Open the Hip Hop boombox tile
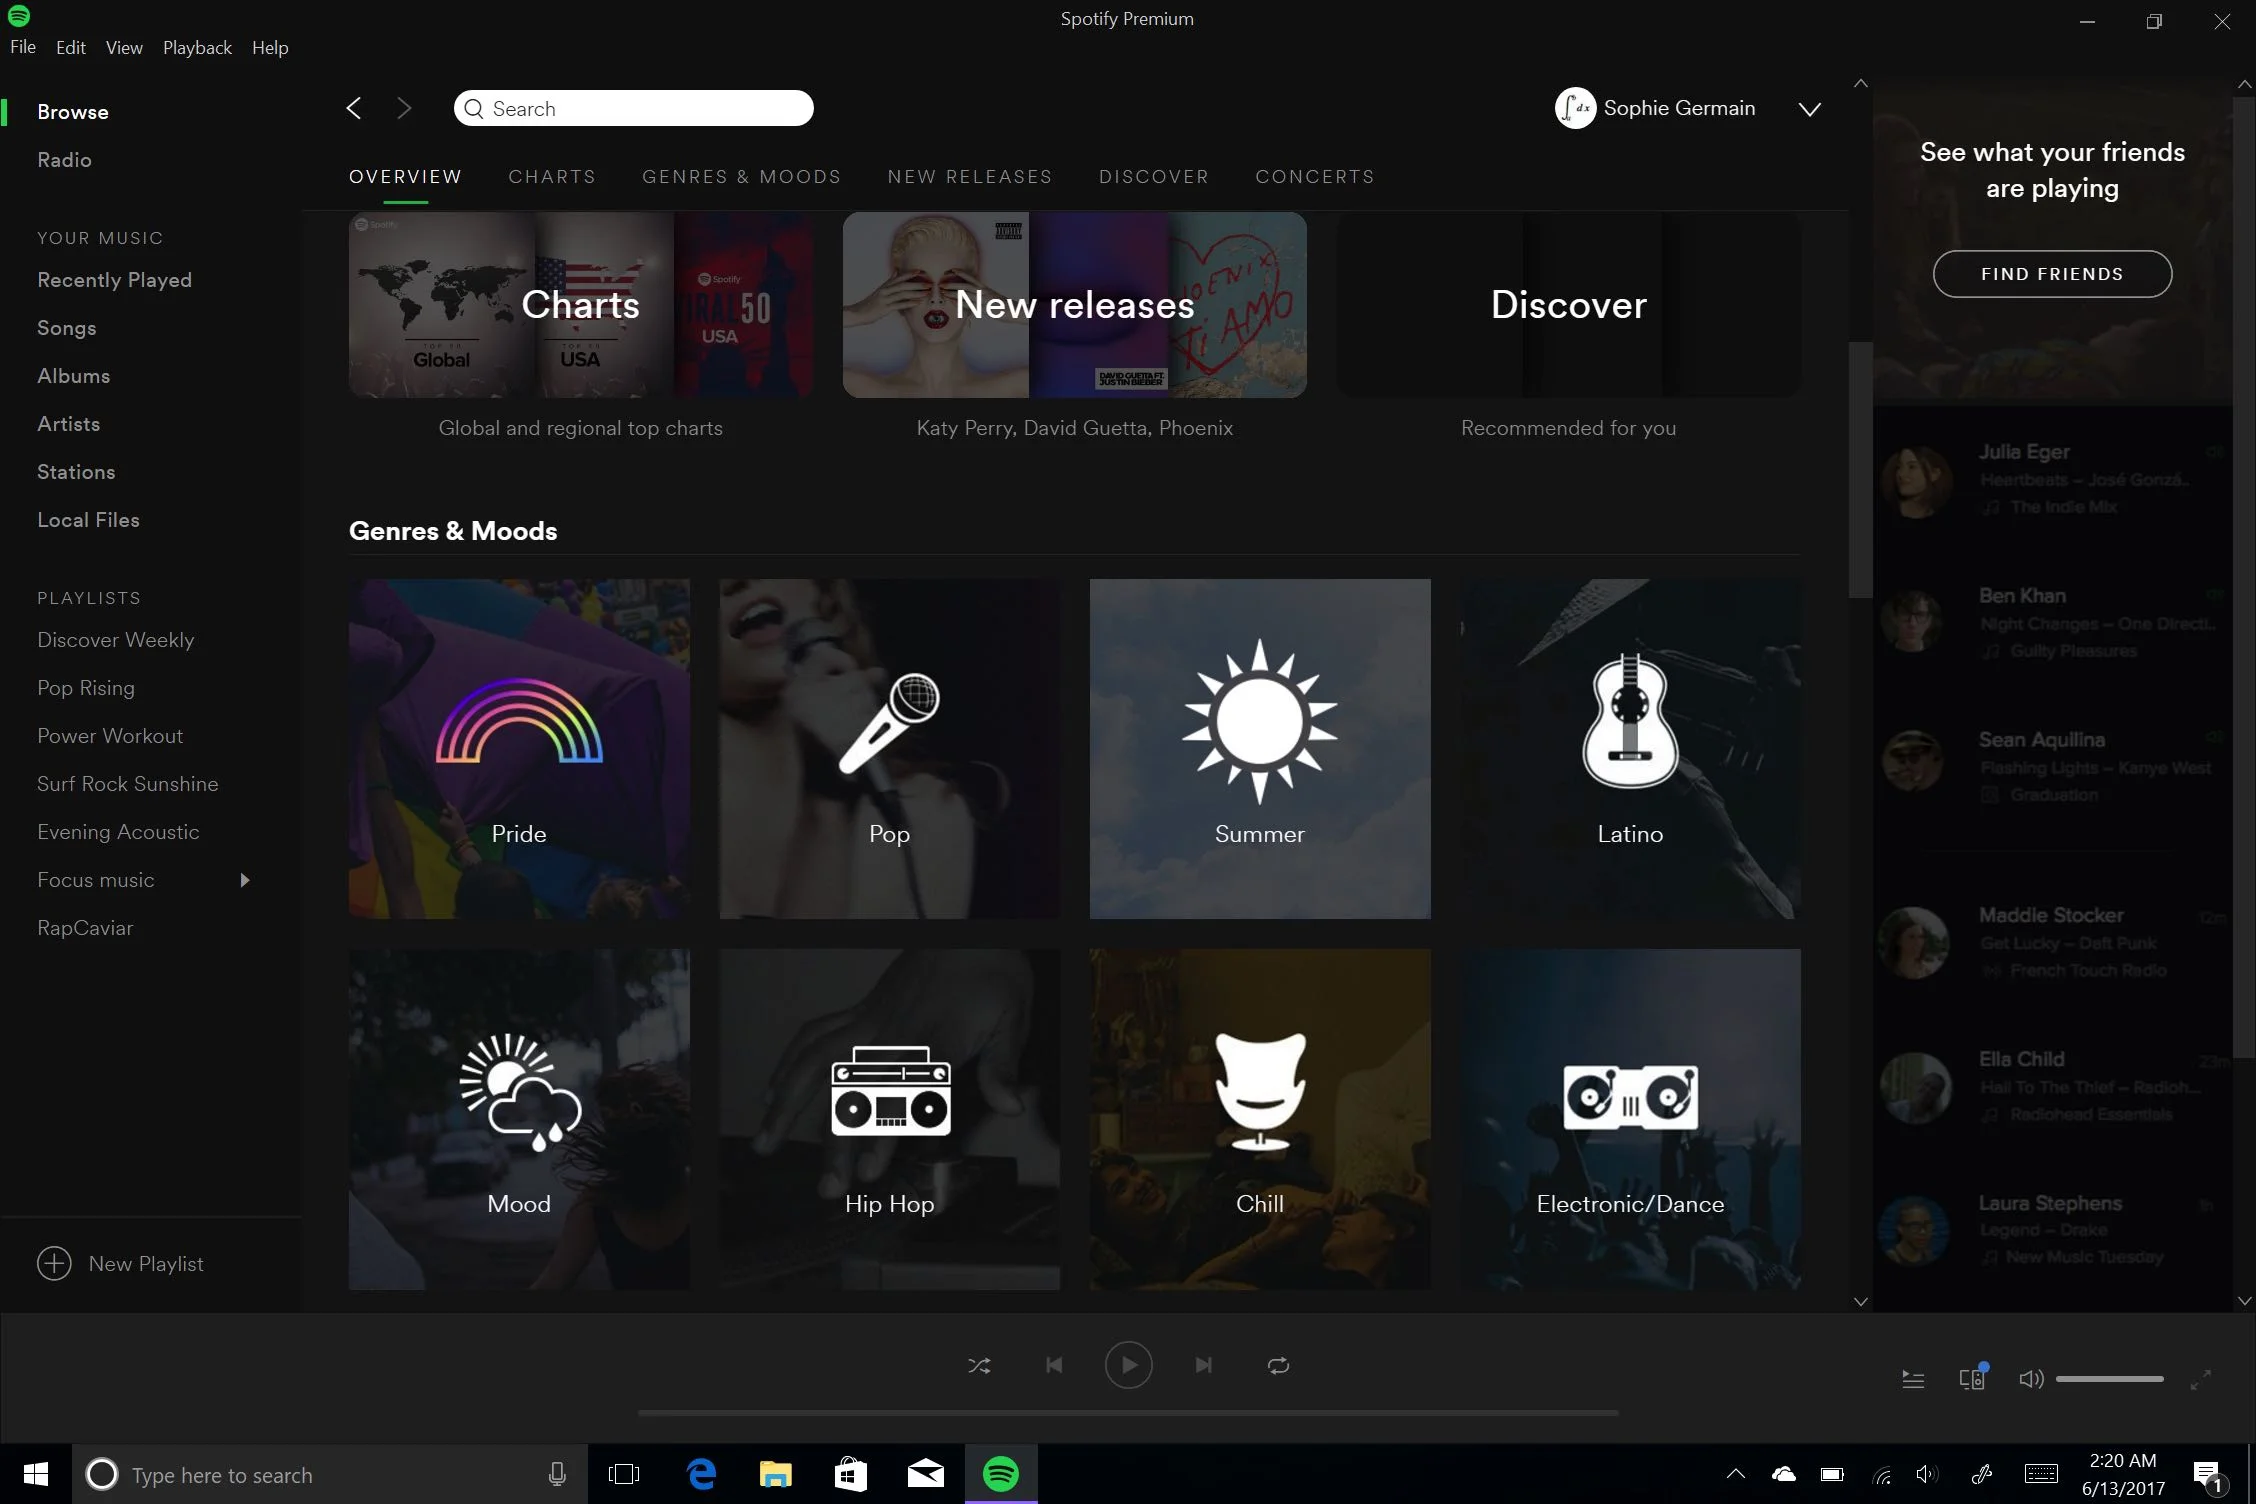Viewport: 2256px width, 1504px height. coord(890,1119)
